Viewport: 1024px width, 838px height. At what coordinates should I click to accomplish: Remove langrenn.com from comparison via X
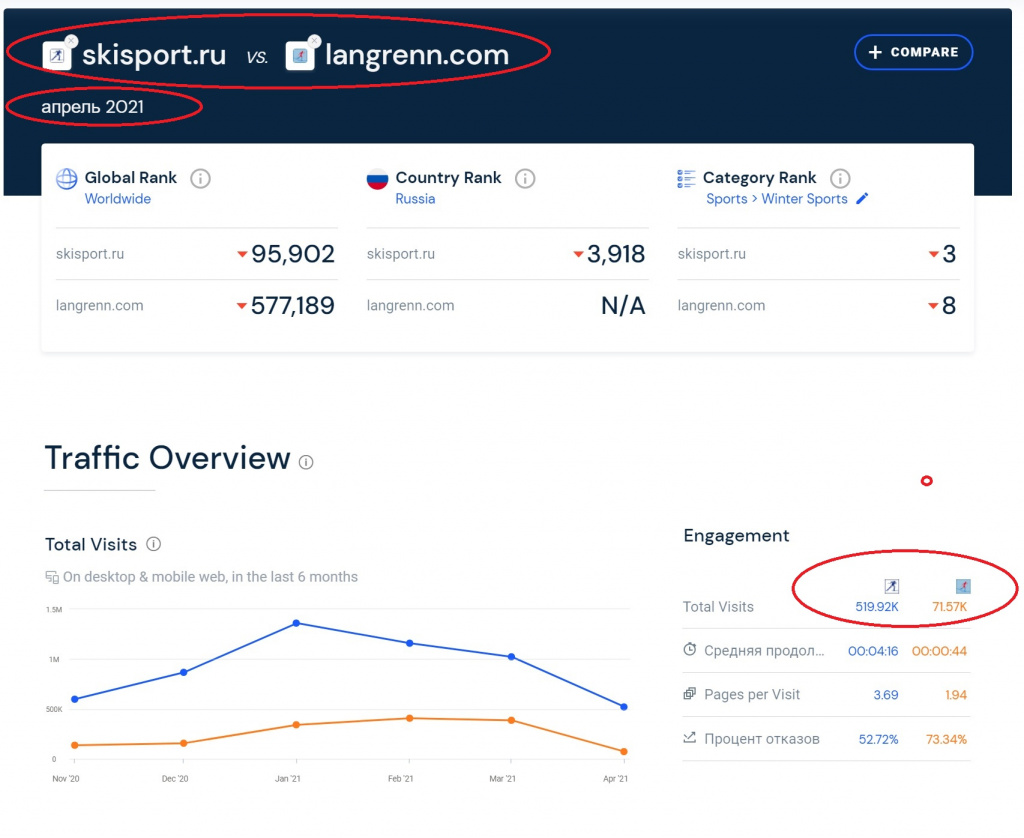point(315,40)
